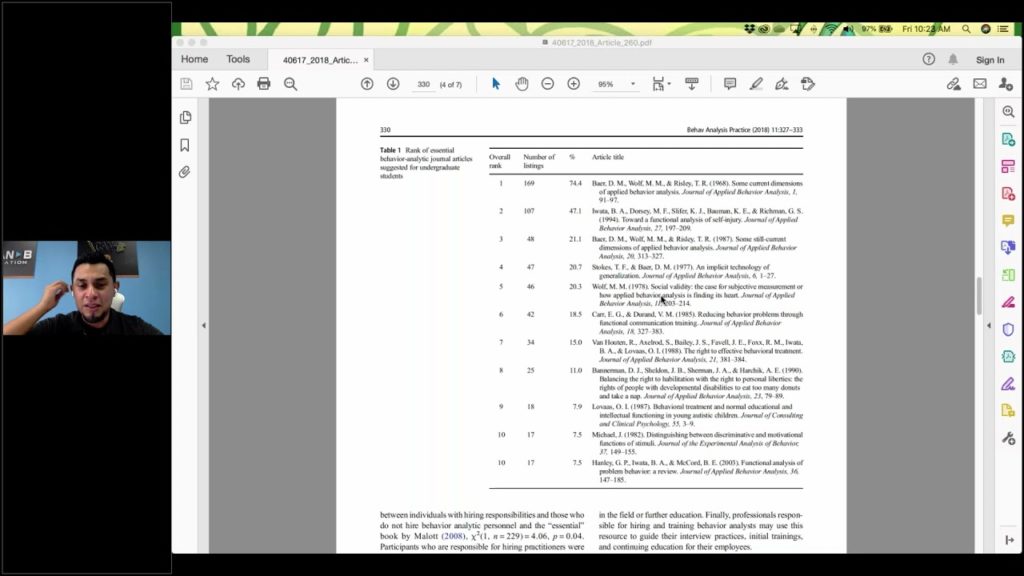Open the search magnifier tool

point(290,83)
